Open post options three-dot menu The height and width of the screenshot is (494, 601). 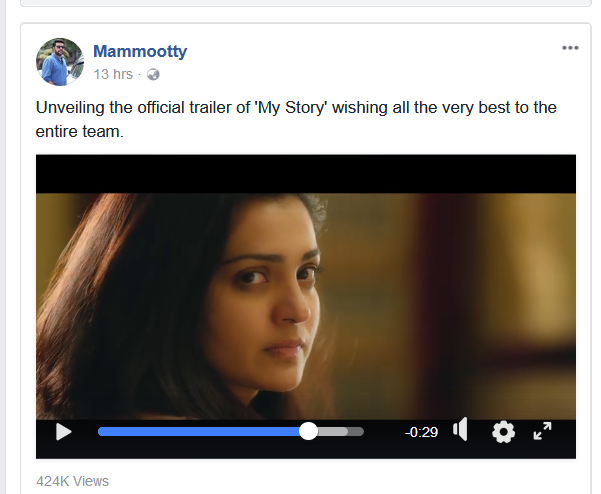[x=570, y=48]
